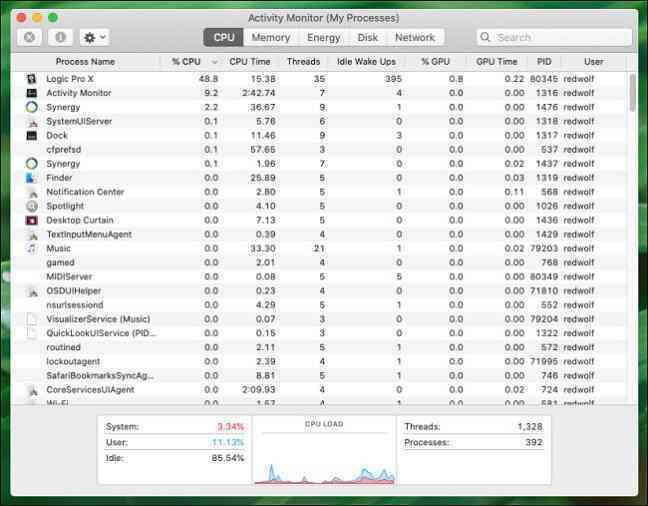Sort by Threads column header
This screenshot has width=648, height=506.
(x=303, y=62)
